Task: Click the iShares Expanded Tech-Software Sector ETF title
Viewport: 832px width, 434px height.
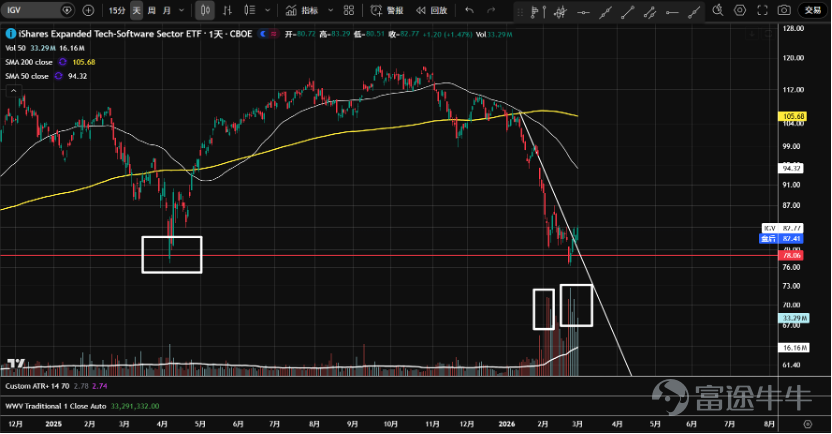Action: [x=109, y=33]
